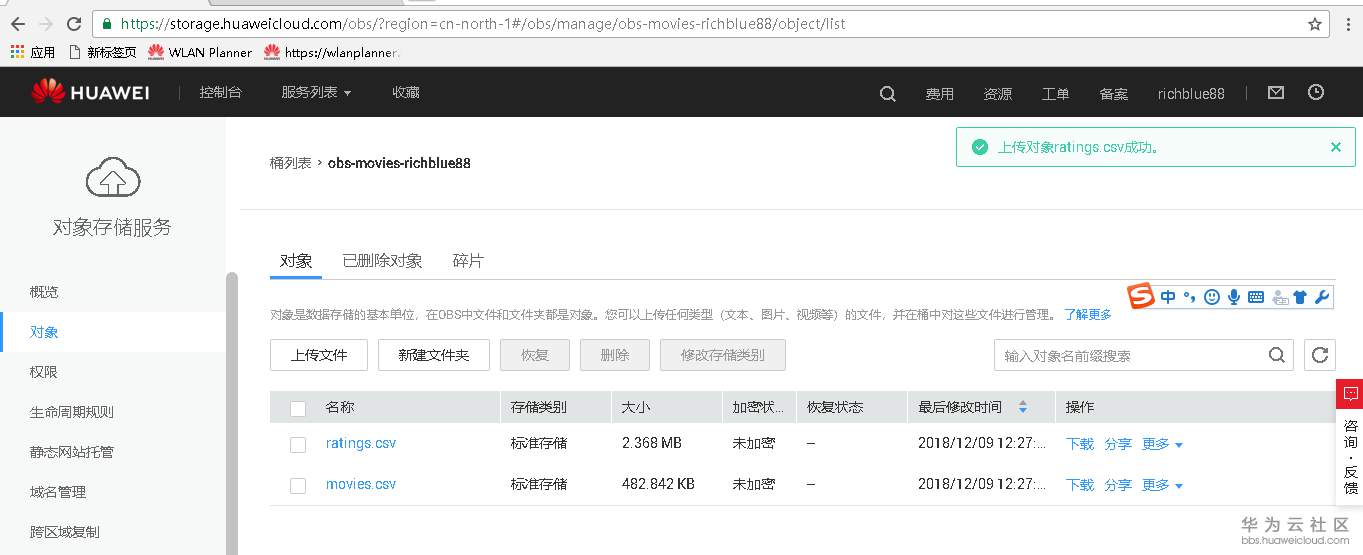1363x555 pixels.
Task: Click the browser forward arrow
Action: tap(46, 23)
